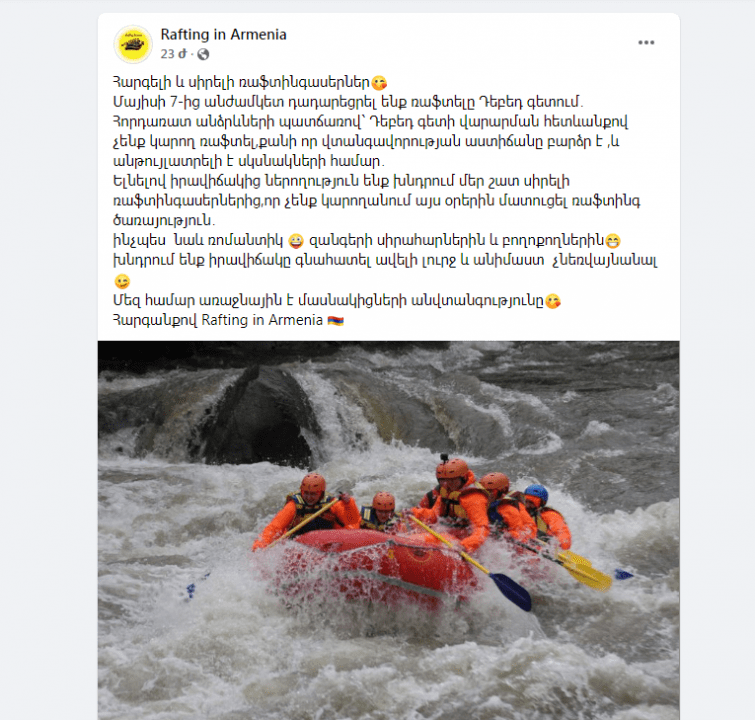Screen dimensions: 755x720
Task: Open the white-water rafting photo
Action: click(x=389, y=530)
